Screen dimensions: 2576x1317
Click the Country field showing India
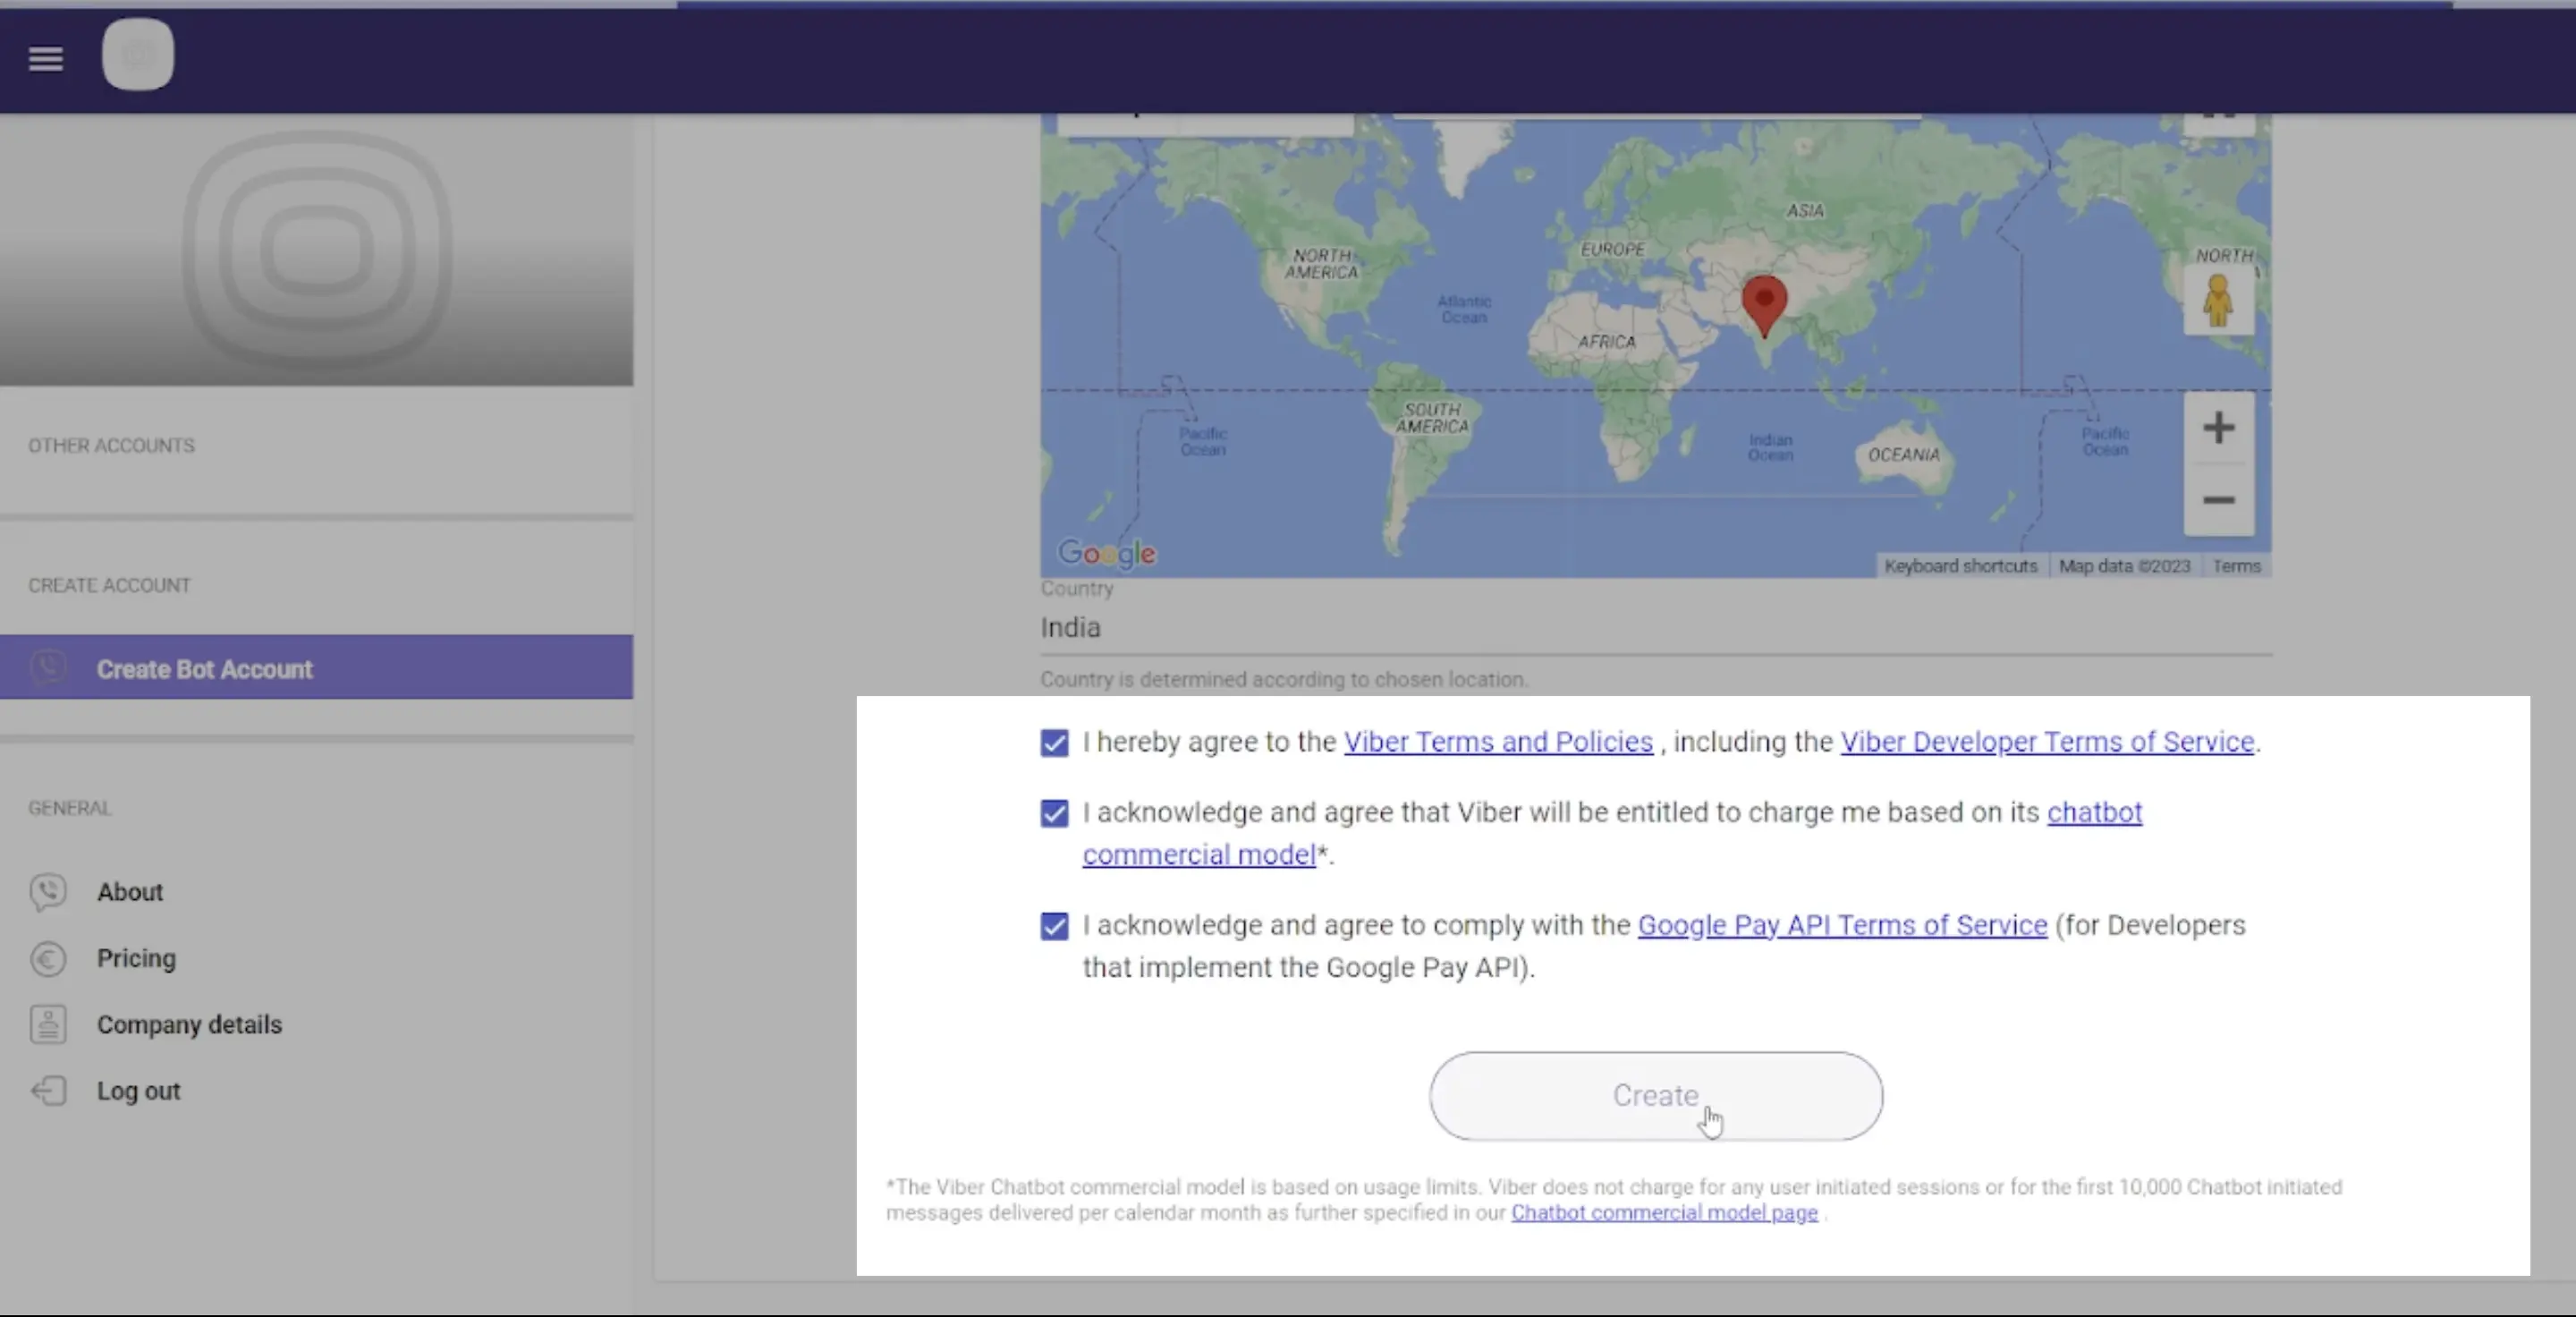pyautogui.click(x=1656, y=628)
